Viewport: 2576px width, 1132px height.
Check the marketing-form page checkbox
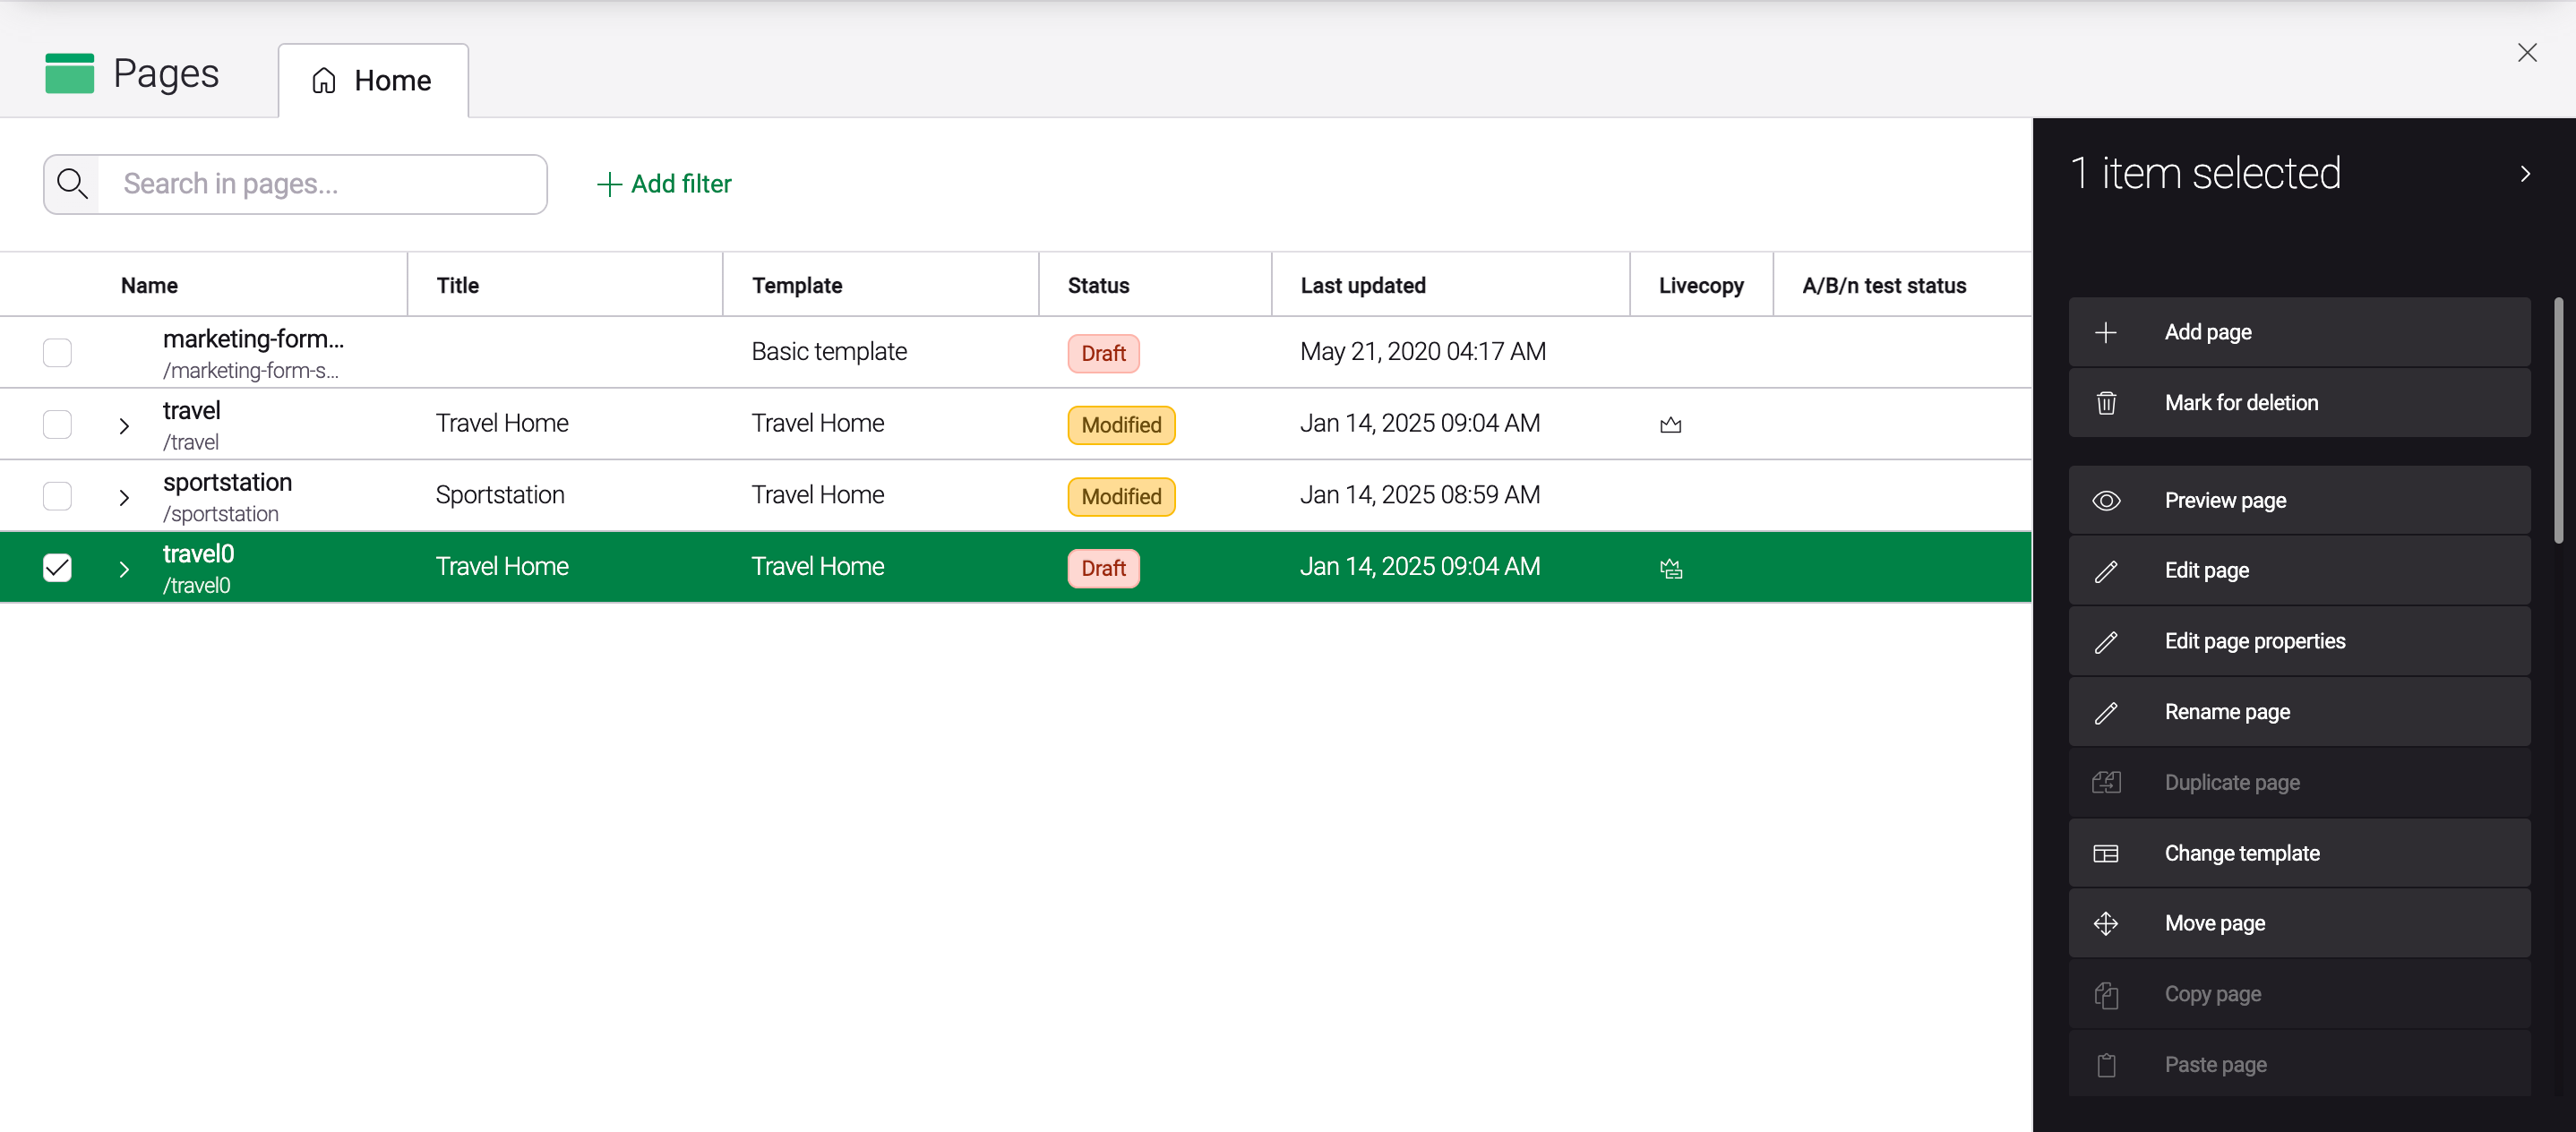[58, 353]
